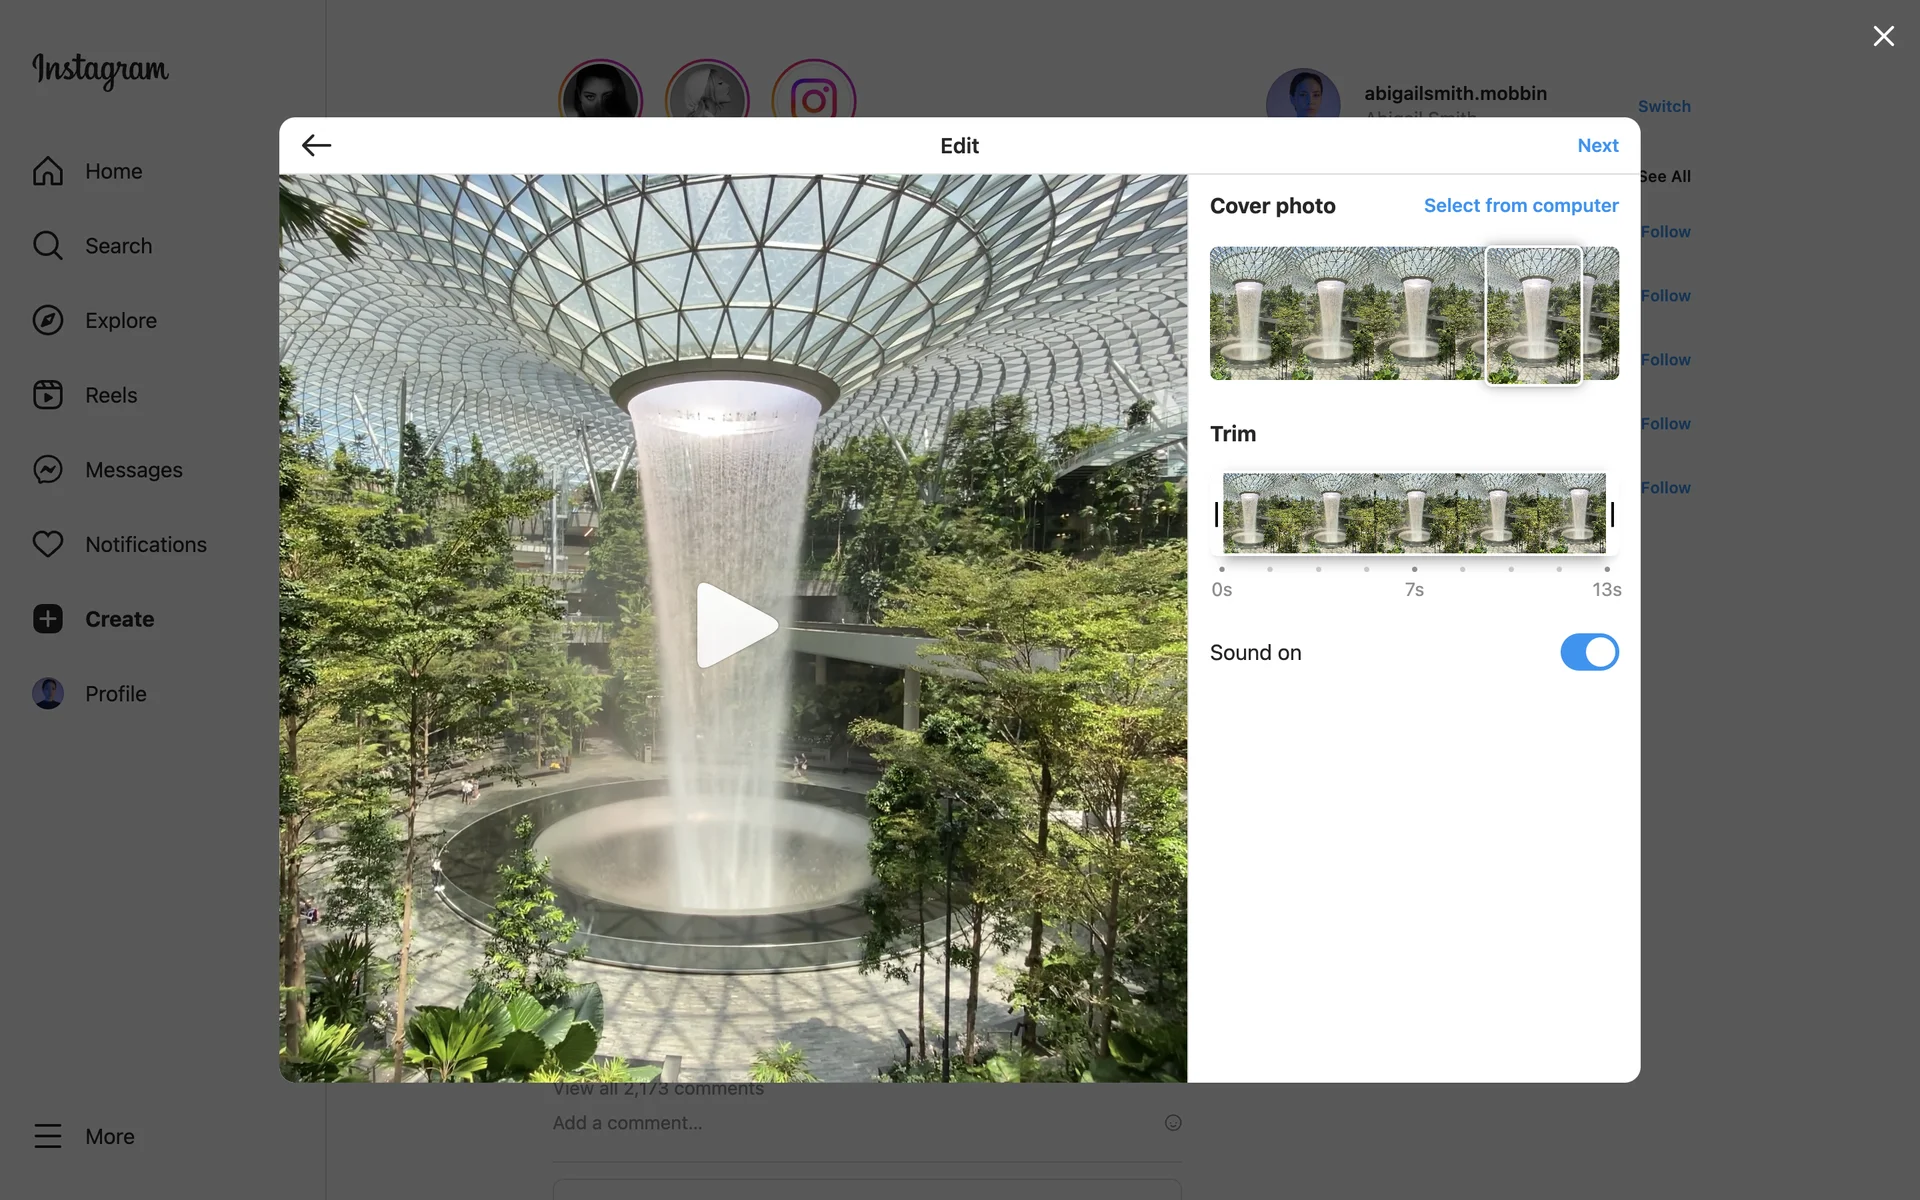Screen dimensions: 1920x1200
Task: Click the Instagram logo
Action: [x=100, y=70]
